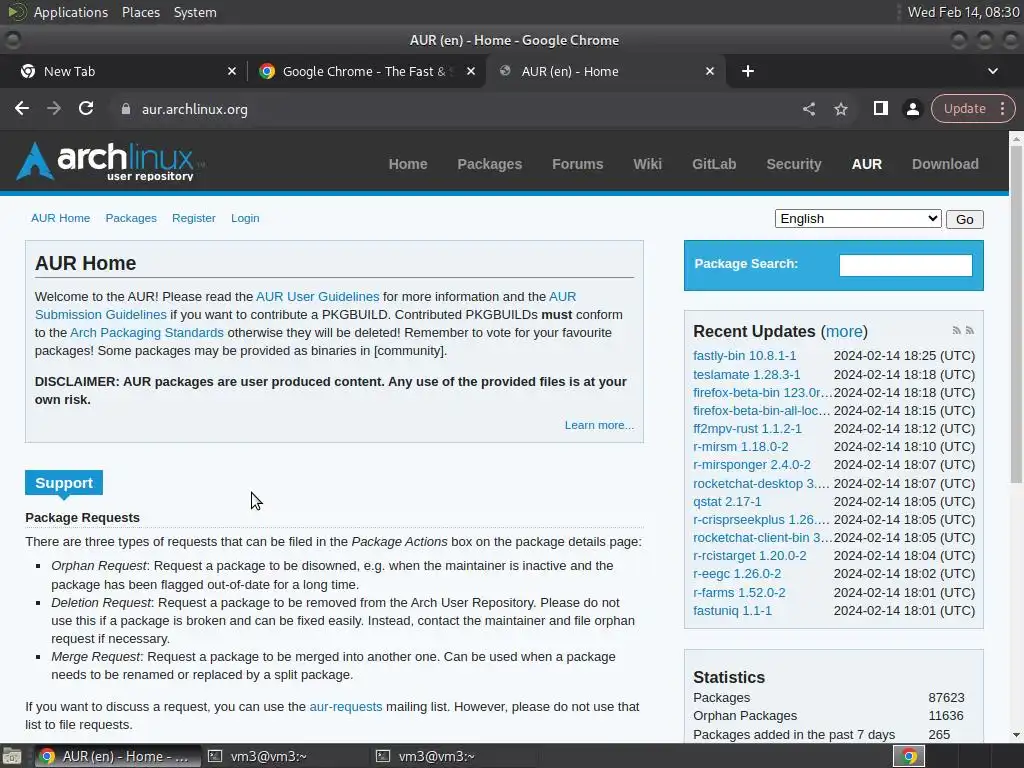Image resolution: width=1024 pixels, height=768 pixels.
Task: Open the Chrome profile avatar icon
Action: point(912,109)
